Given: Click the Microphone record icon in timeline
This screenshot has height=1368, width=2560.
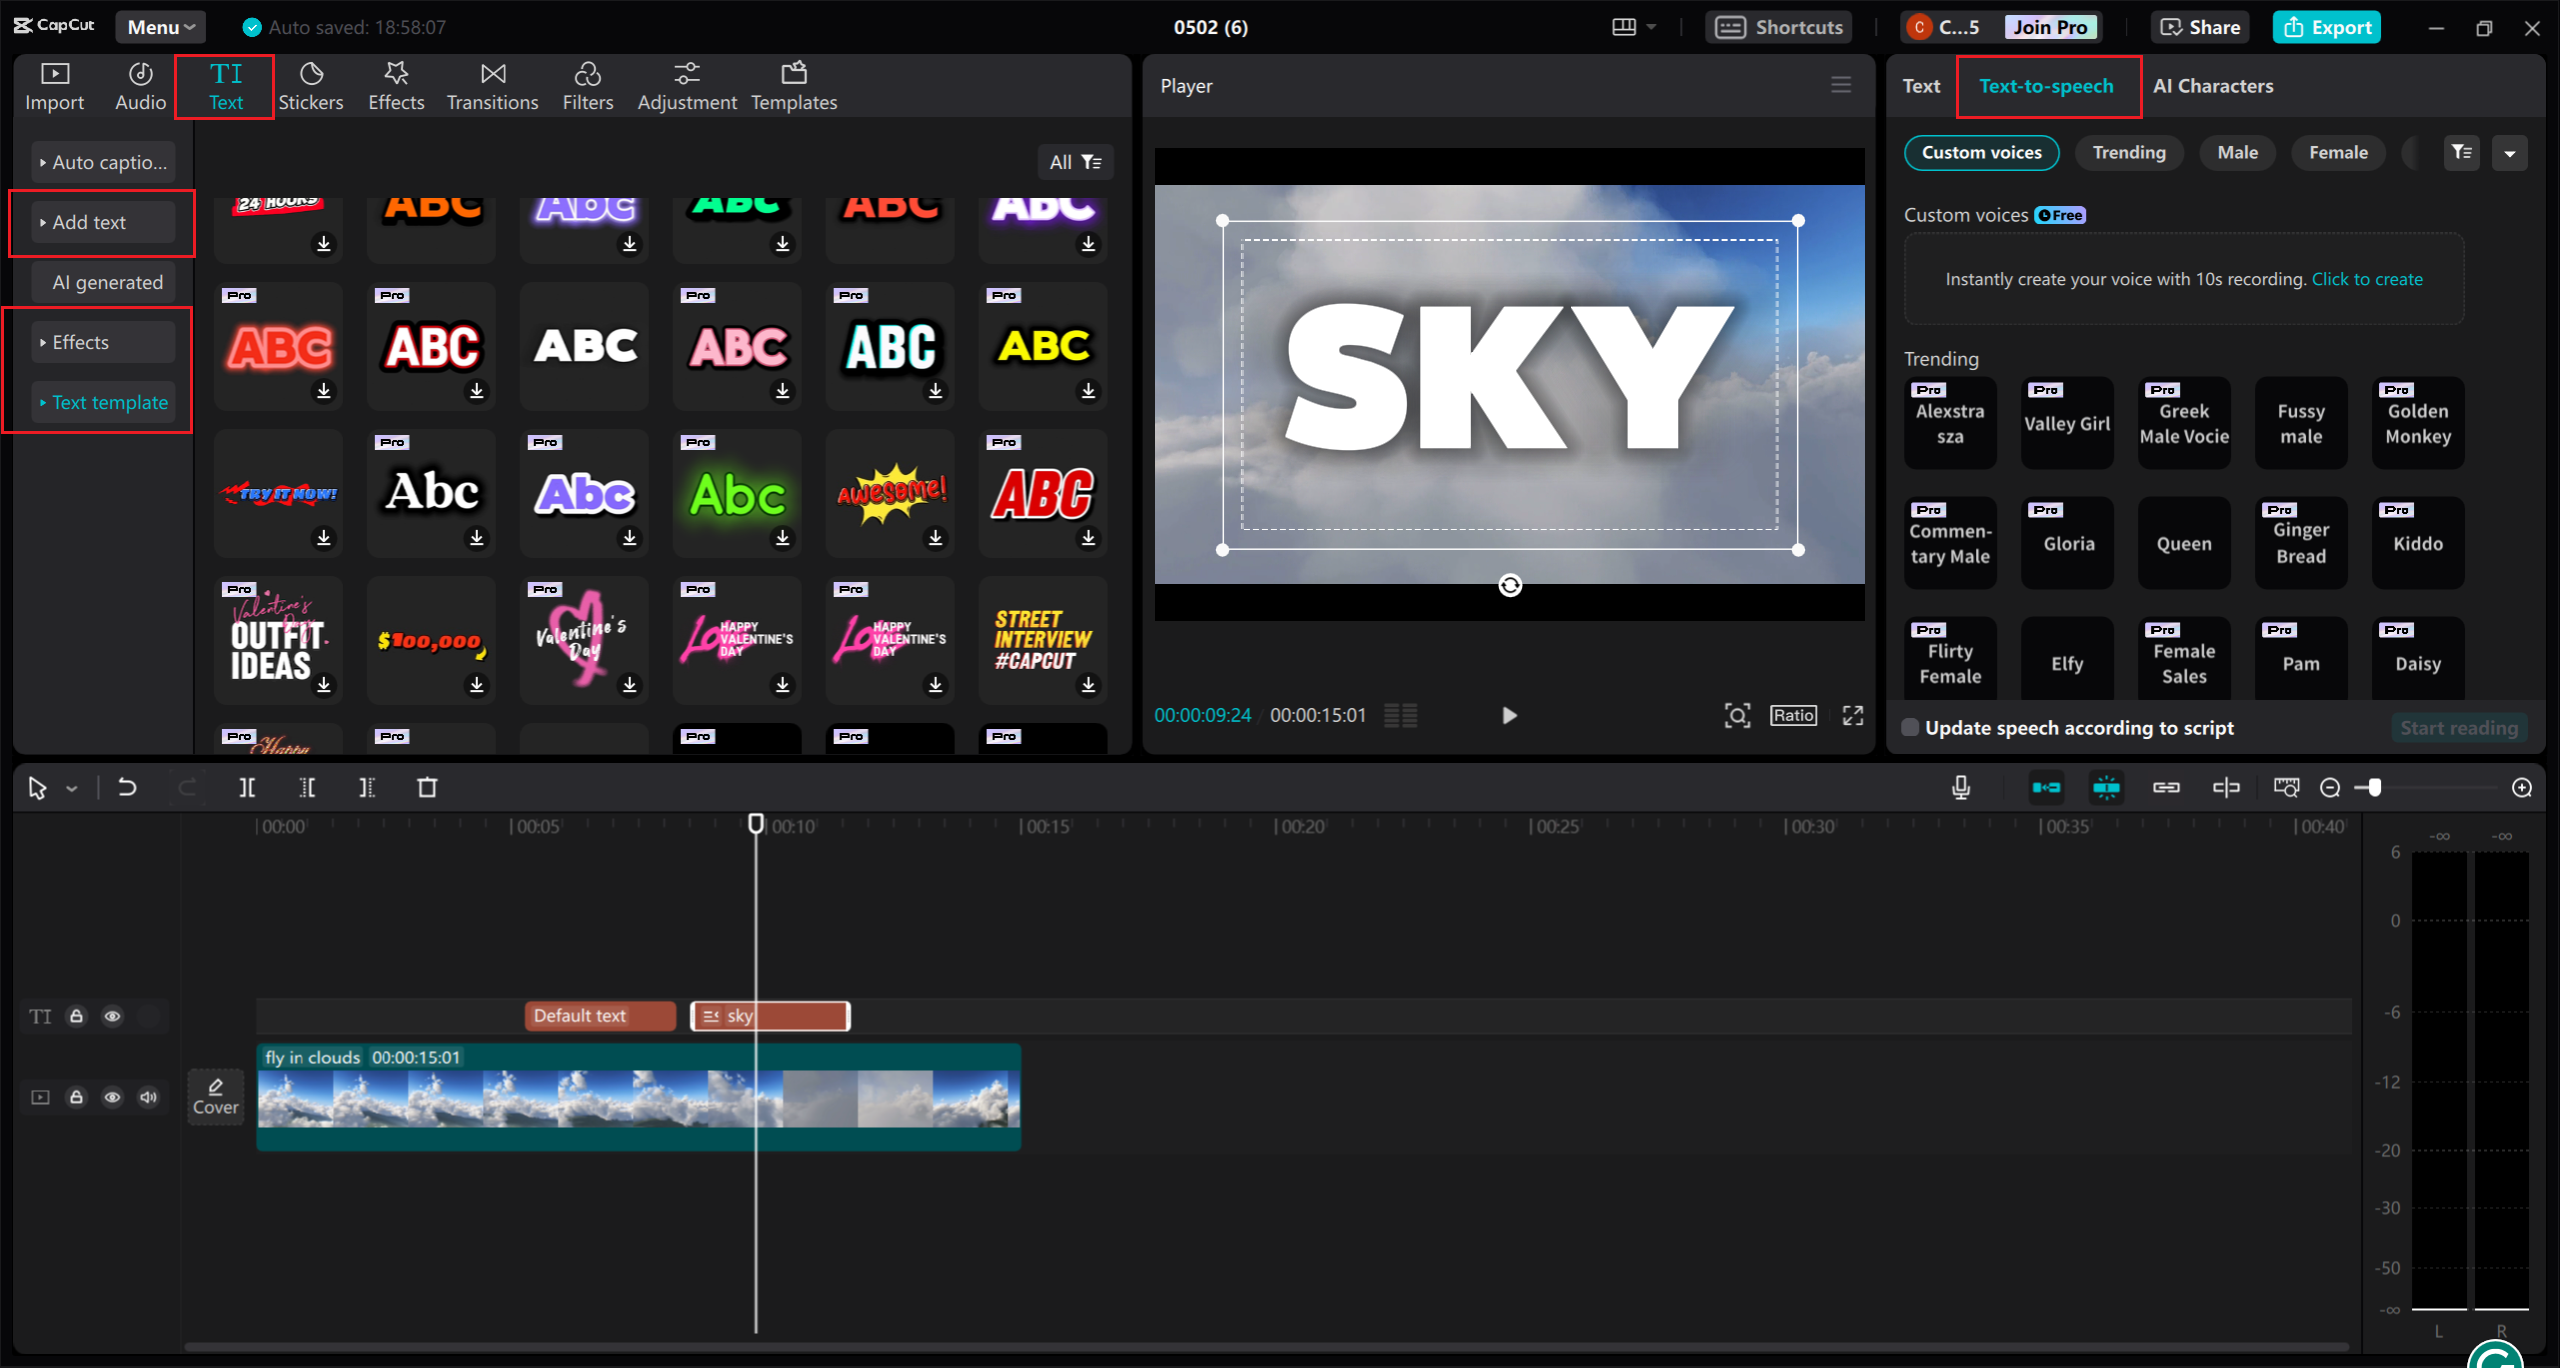Looking at the screenshot, I should pyautogui.click(x=1961, y=787).
